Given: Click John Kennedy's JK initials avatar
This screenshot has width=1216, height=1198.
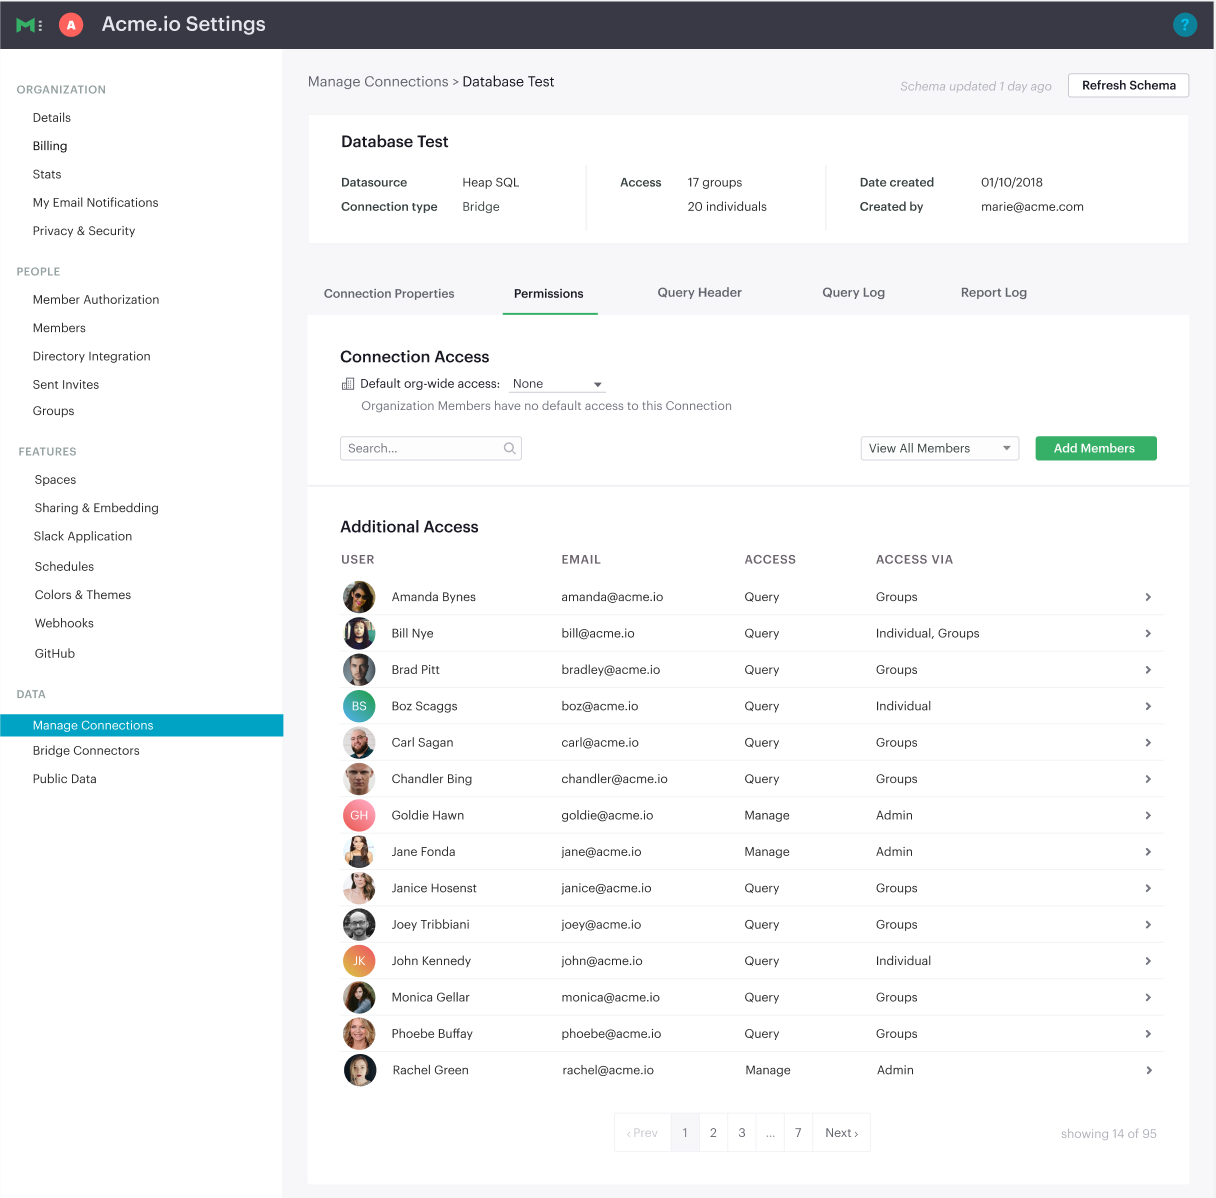Looking at the screenshot, I should [359, 961].
